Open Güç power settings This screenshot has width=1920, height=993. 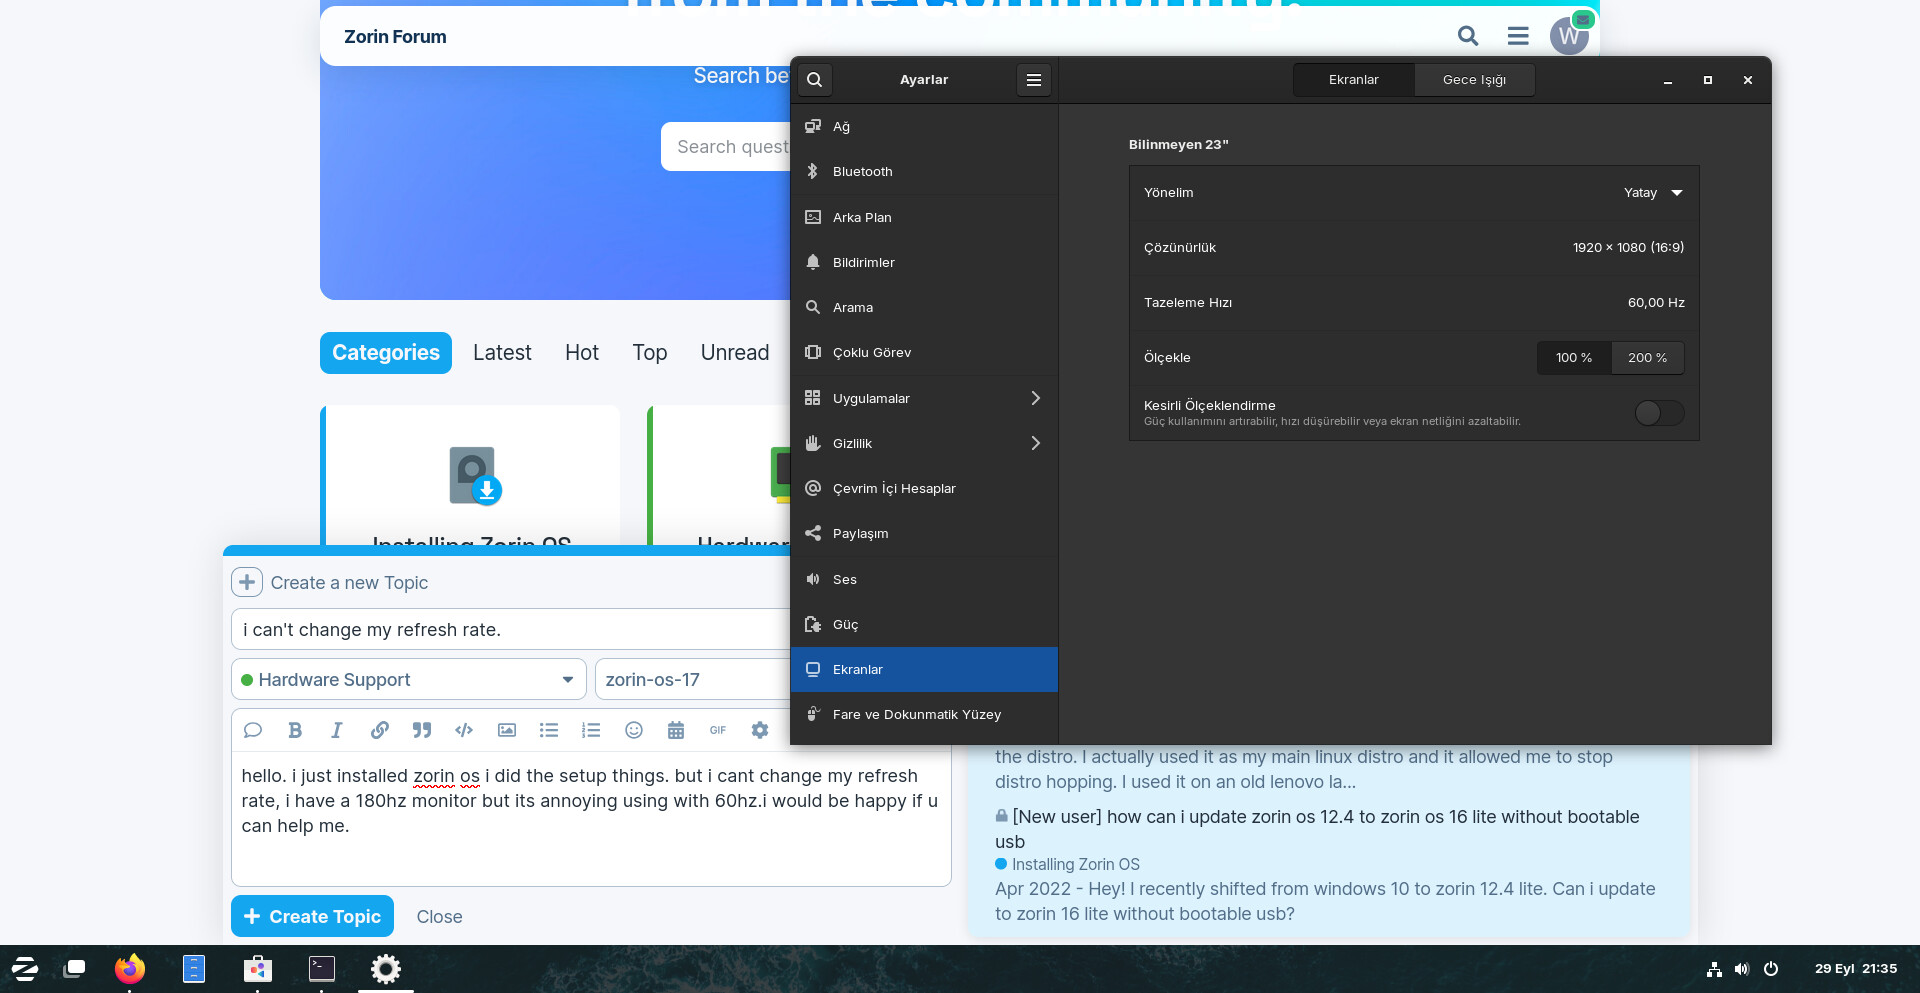click(x=924, y=624)
